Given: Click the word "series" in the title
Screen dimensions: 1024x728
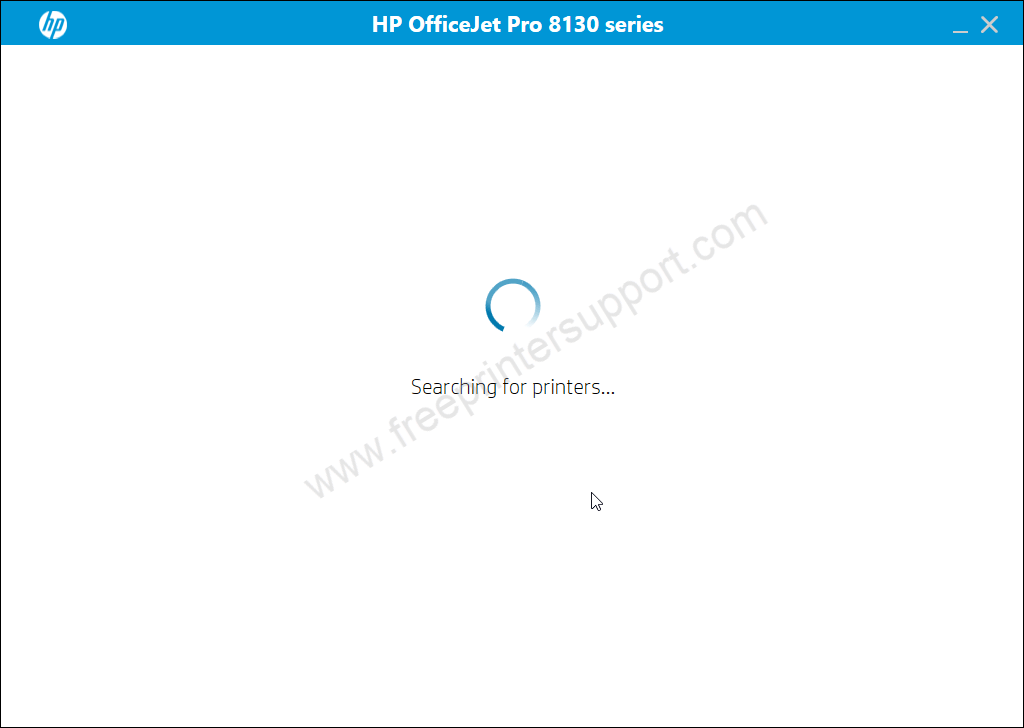Looking at the screenshot, I should point(634,25).
